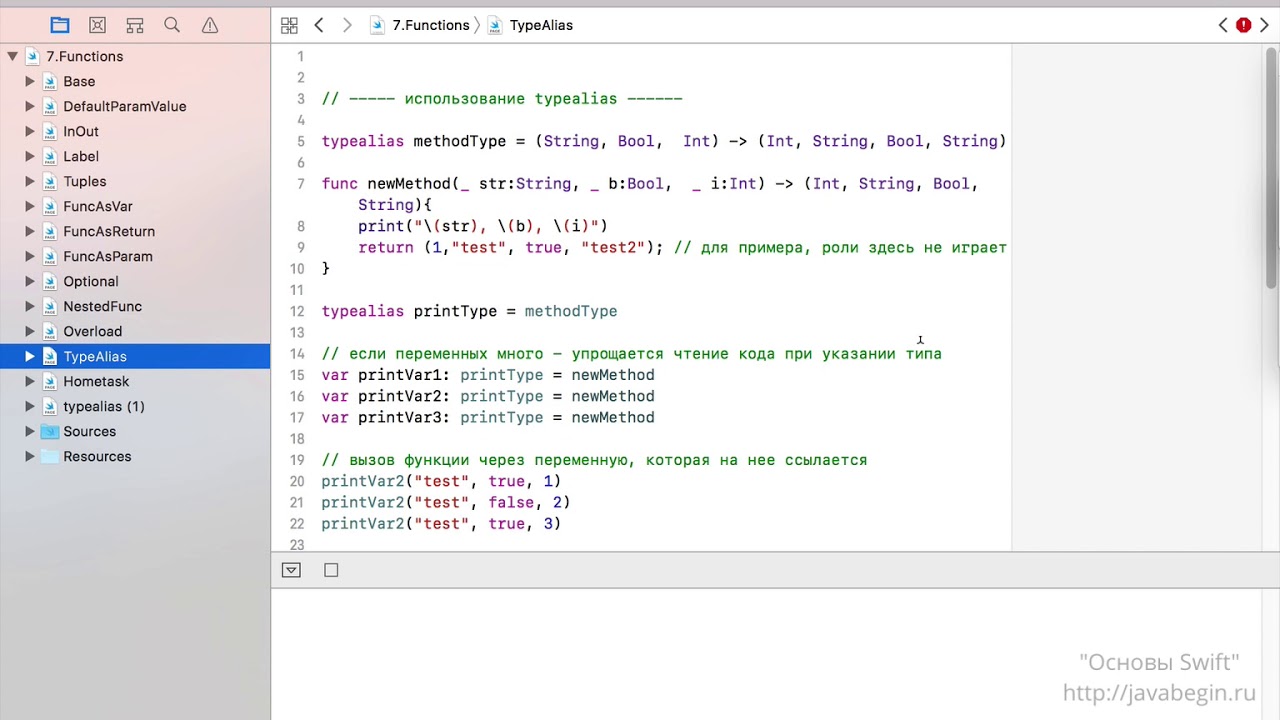Expand the Label disclosure triangle
Viewport: 1280px width, 720px height.
pyautogui.click(x=30, y=156)
